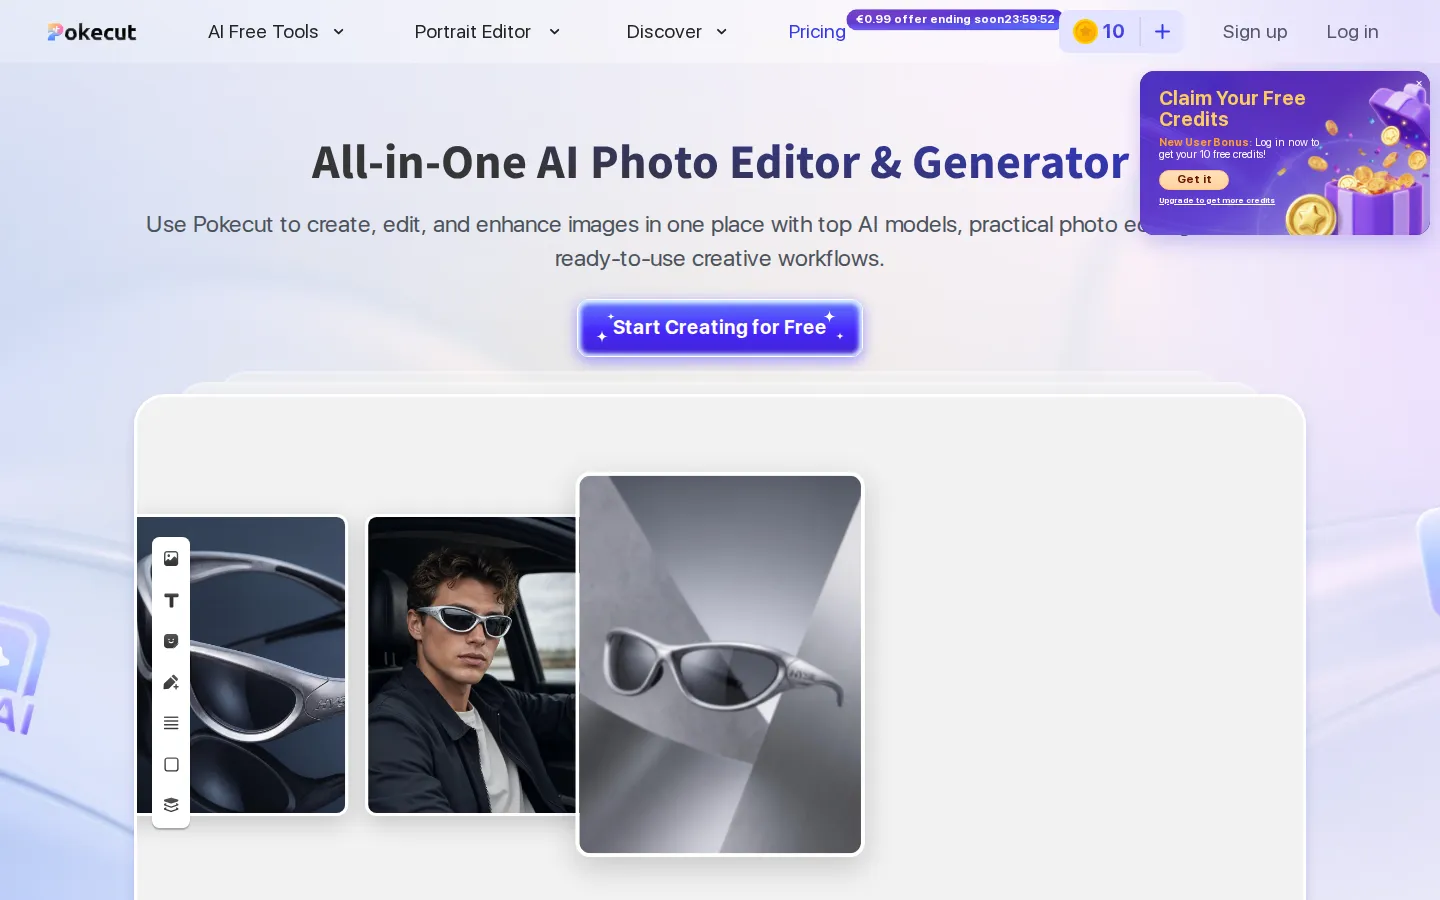Select the sticker tool in editor toolbar

click(x=171, y=641)
